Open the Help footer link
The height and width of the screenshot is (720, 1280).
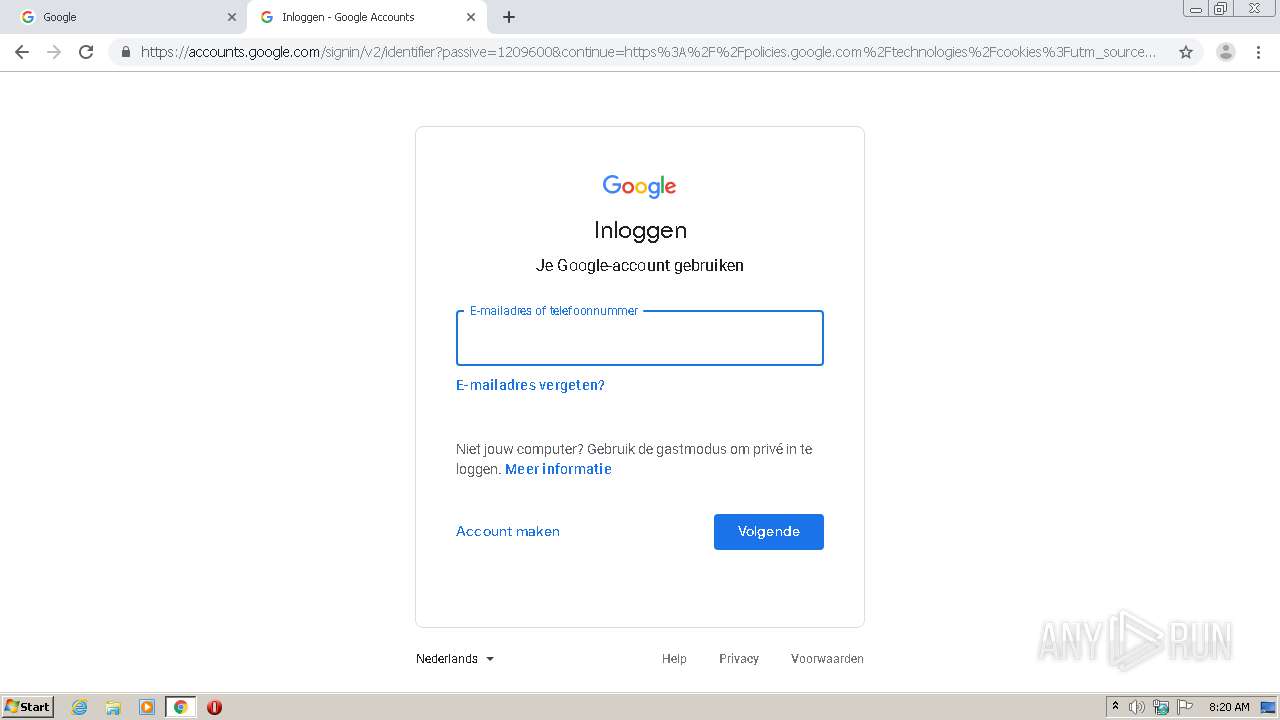[674, 659]
